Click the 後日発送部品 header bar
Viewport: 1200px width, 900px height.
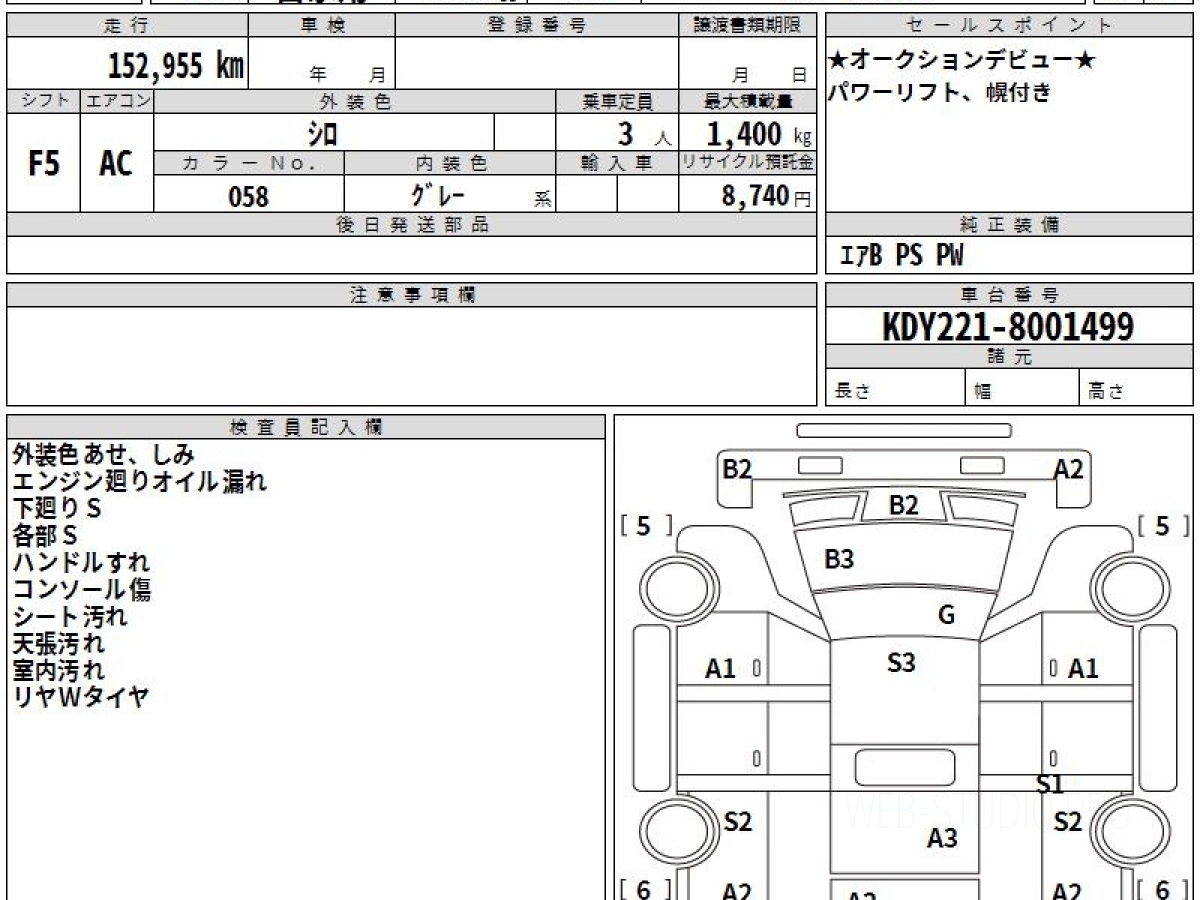412,225
